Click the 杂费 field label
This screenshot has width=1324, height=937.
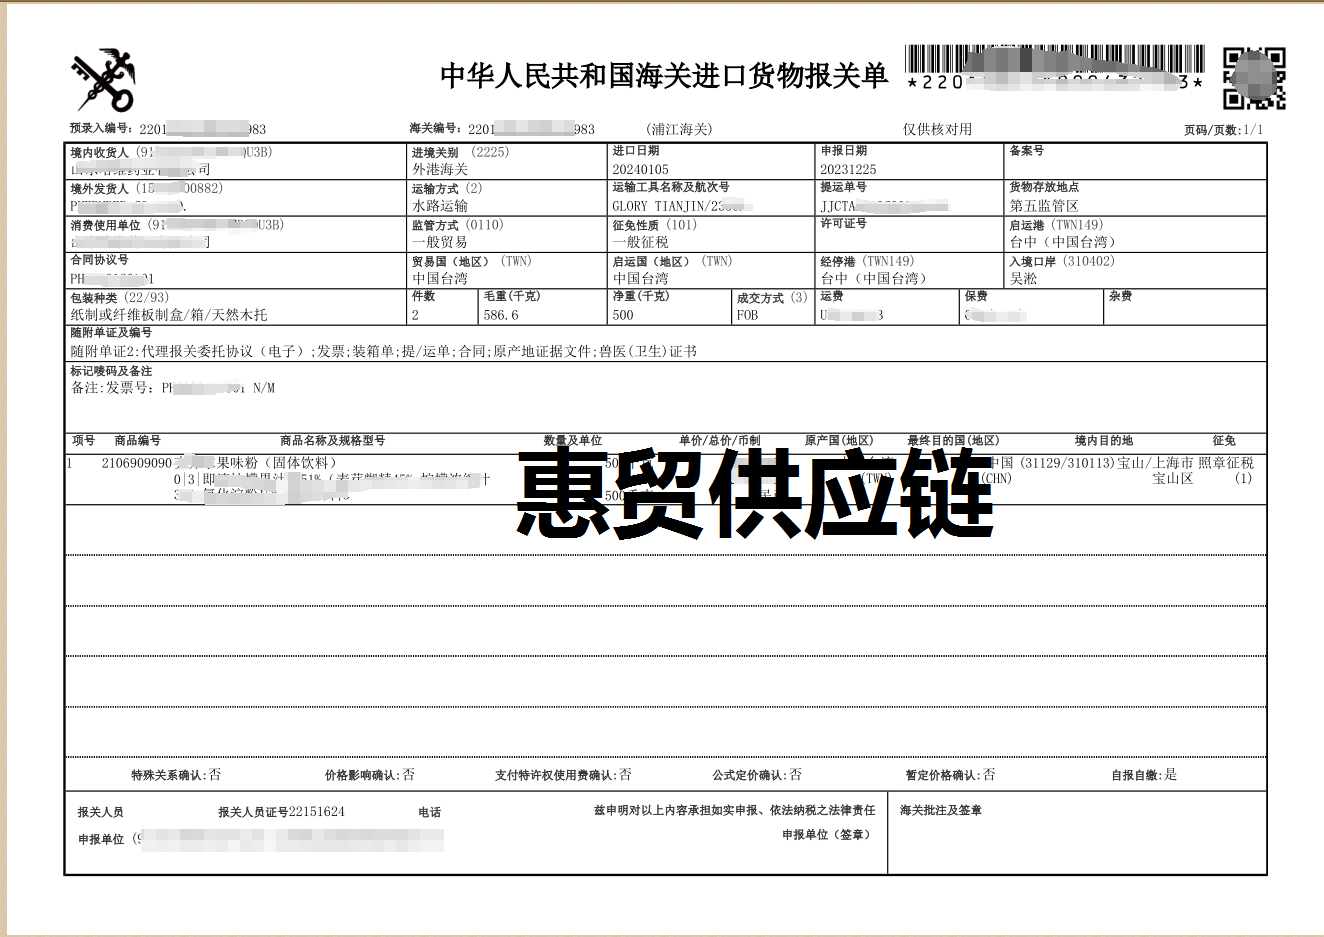(1120, 296)
